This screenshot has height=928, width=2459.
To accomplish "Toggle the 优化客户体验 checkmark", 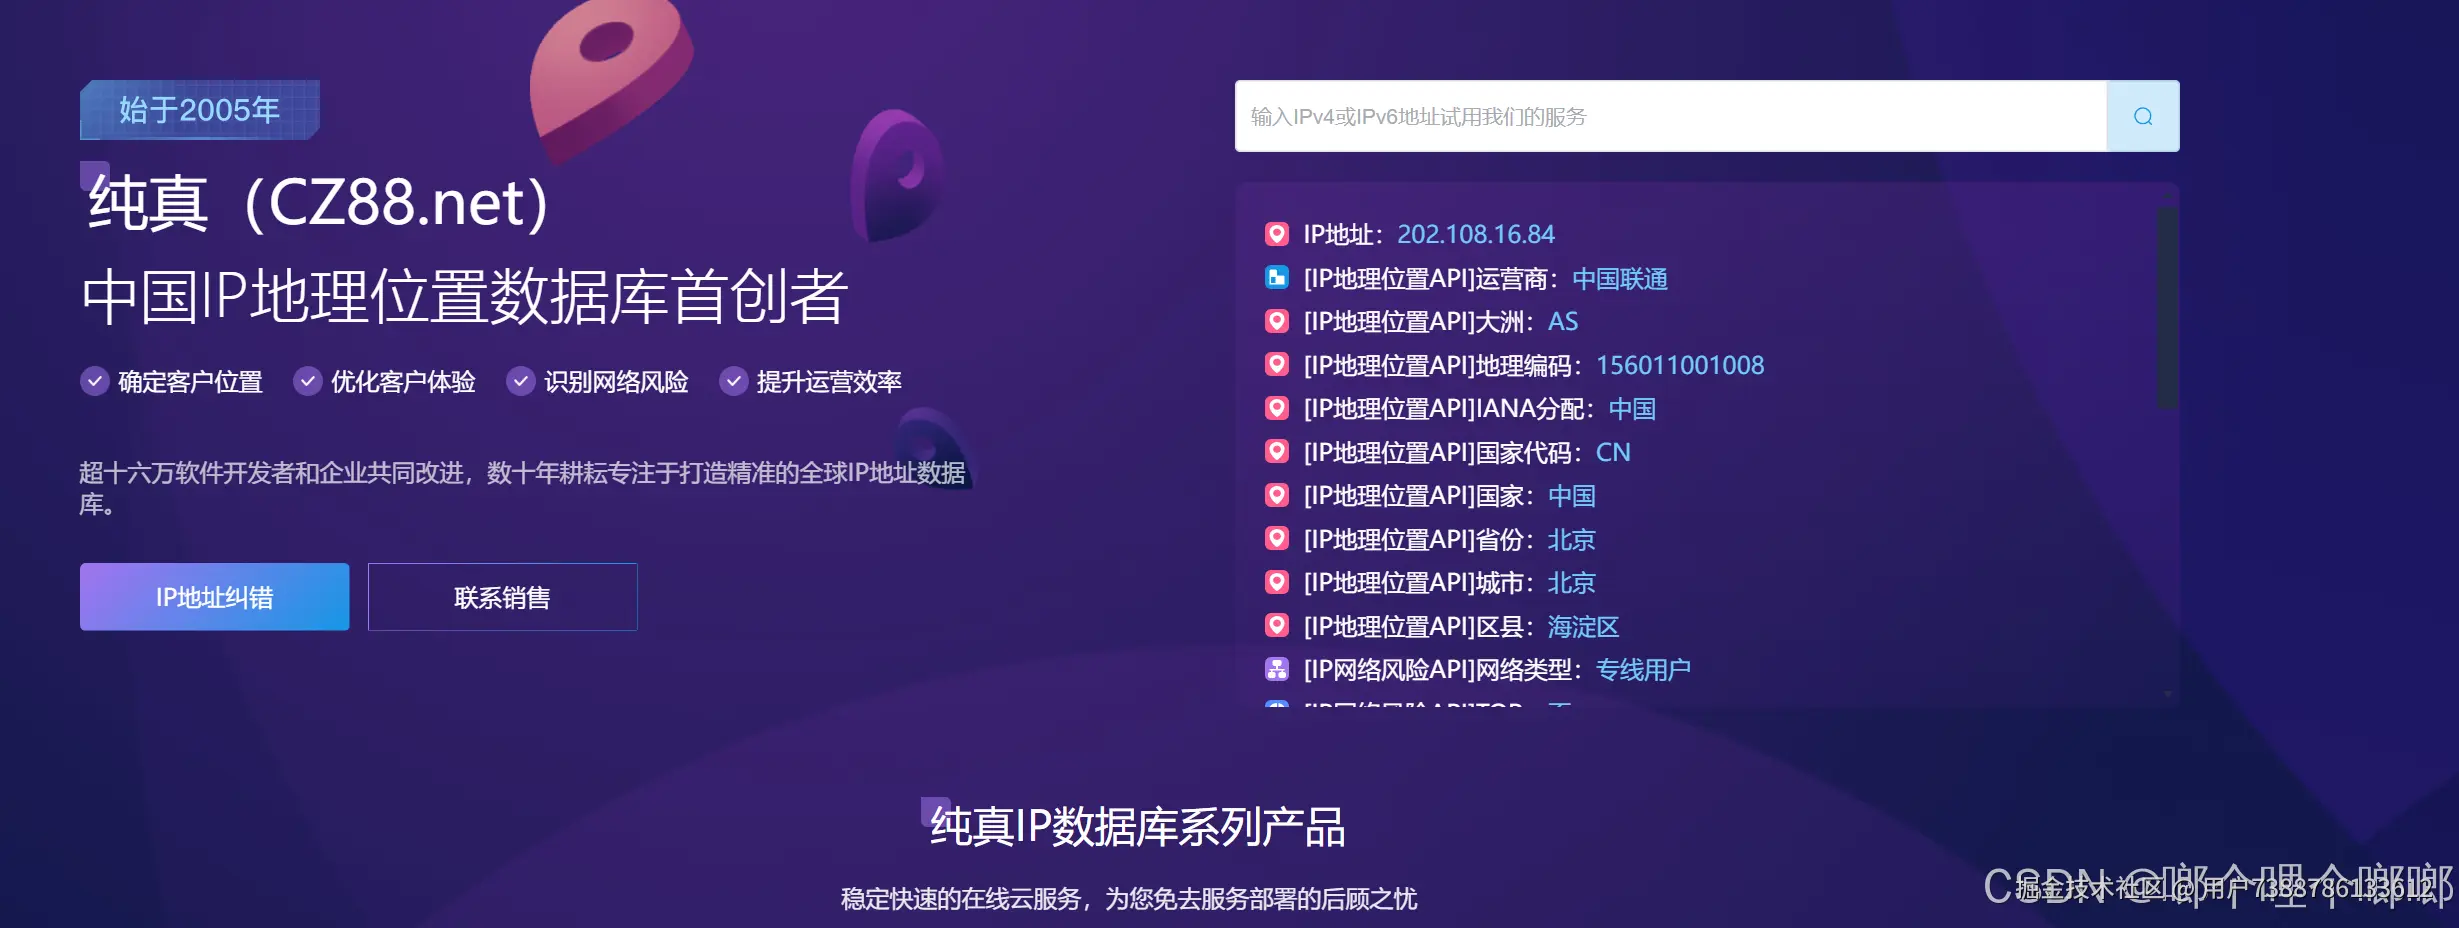I will [x=308, y=381].
